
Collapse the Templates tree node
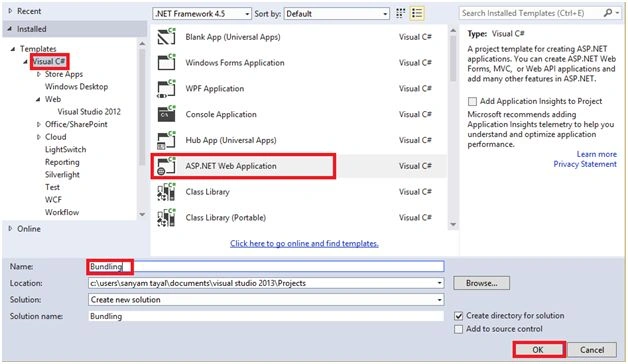click(x=13, y=49)
